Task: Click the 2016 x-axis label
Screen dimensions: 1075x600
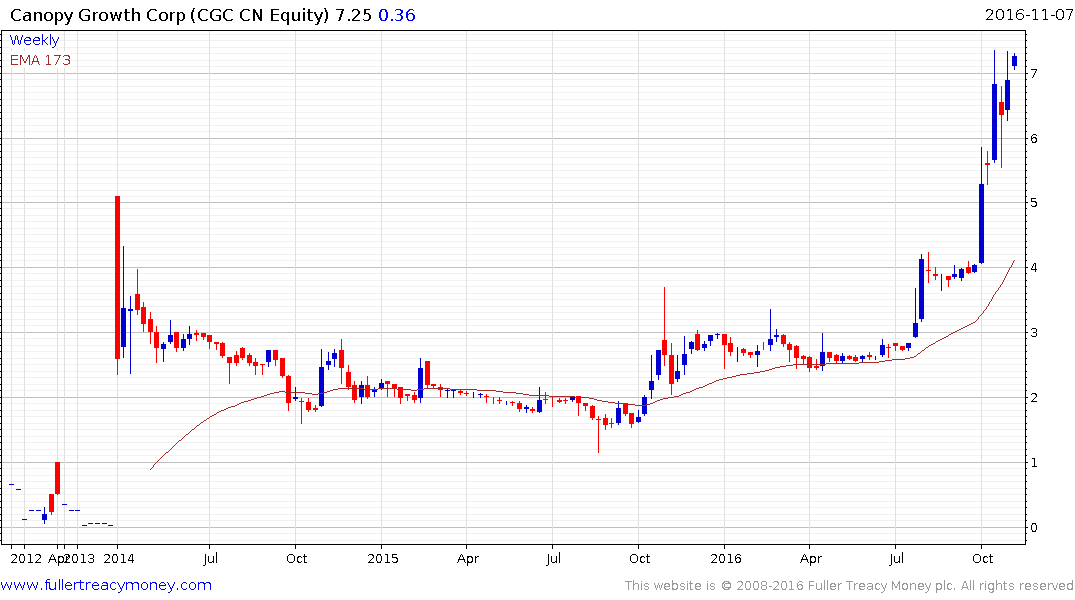Action: (725, 559)
